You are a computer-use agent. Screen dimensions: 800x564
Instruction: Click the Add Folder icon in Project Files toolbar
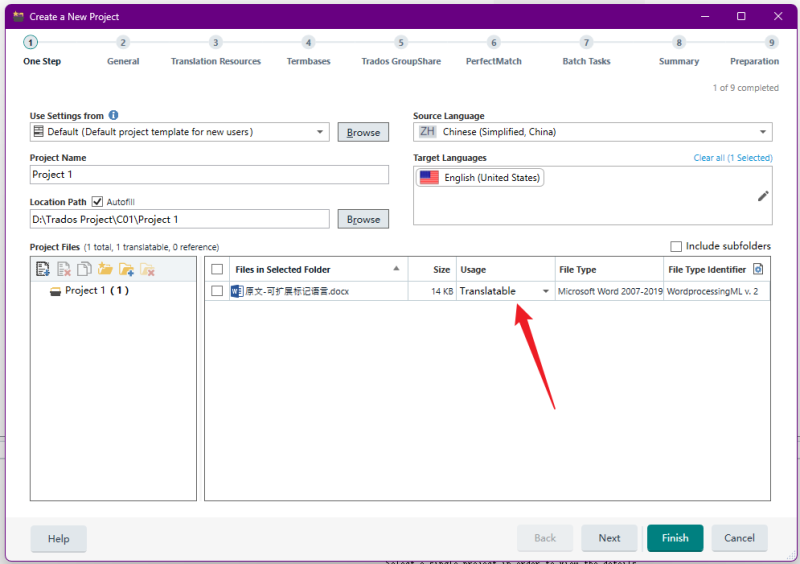(x=105, y=269)
